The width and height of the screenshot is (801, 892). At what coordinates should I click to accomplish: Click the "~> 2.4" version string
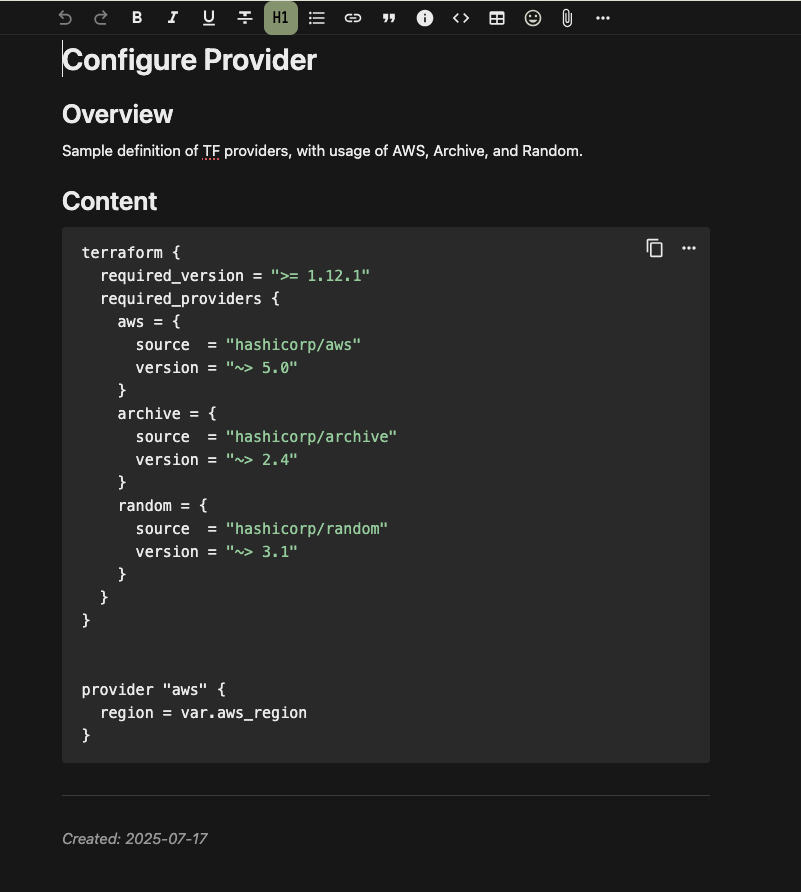tap(262, 460)
